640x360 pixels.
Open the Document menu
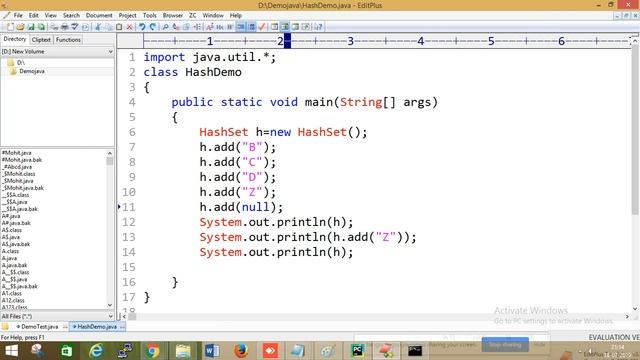tap(99, 16)
